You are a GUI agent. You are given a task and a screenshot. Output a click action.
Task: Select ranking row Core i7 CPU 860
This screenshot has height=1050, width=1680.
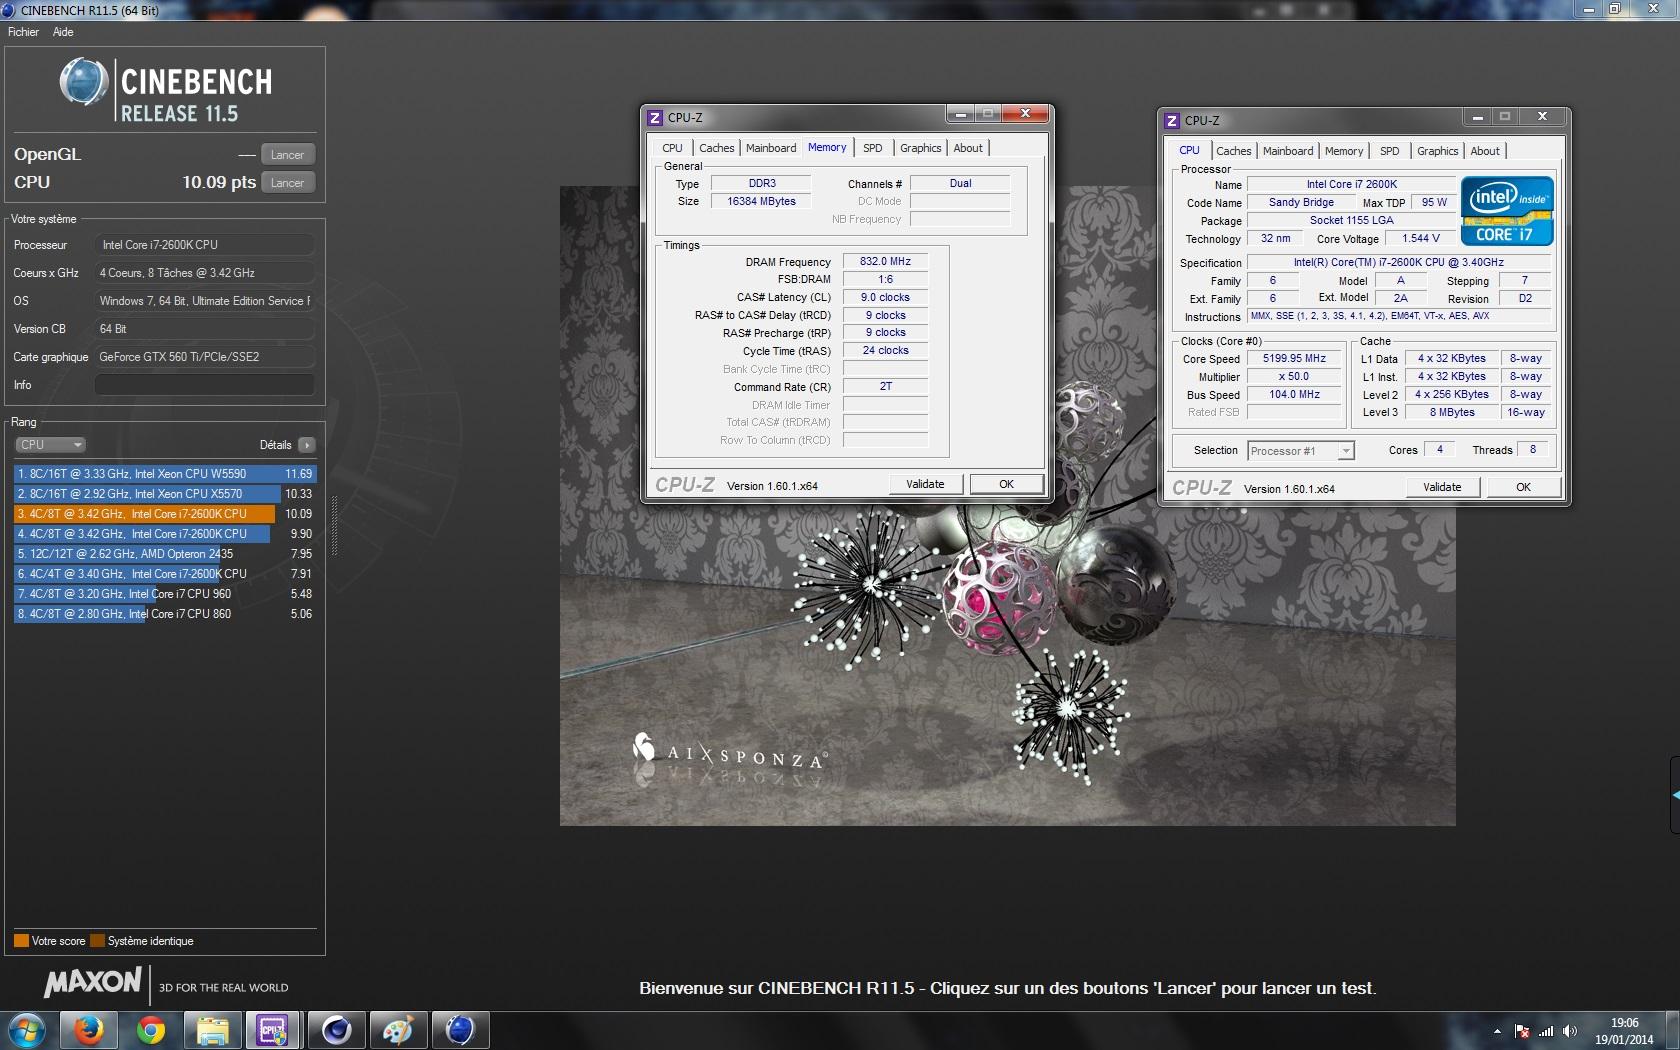click(165, 614)
